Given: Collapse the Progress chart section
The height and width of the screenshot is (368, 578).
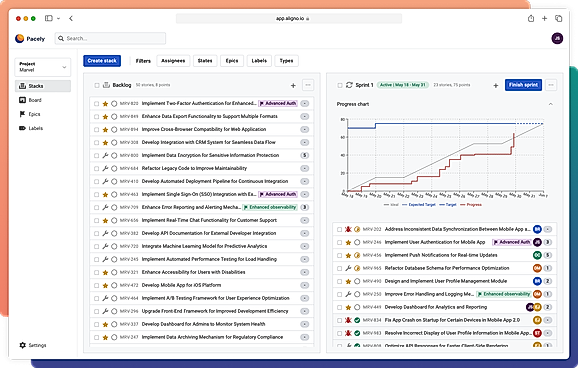Looking at the screenshot, I should [550, 104].
